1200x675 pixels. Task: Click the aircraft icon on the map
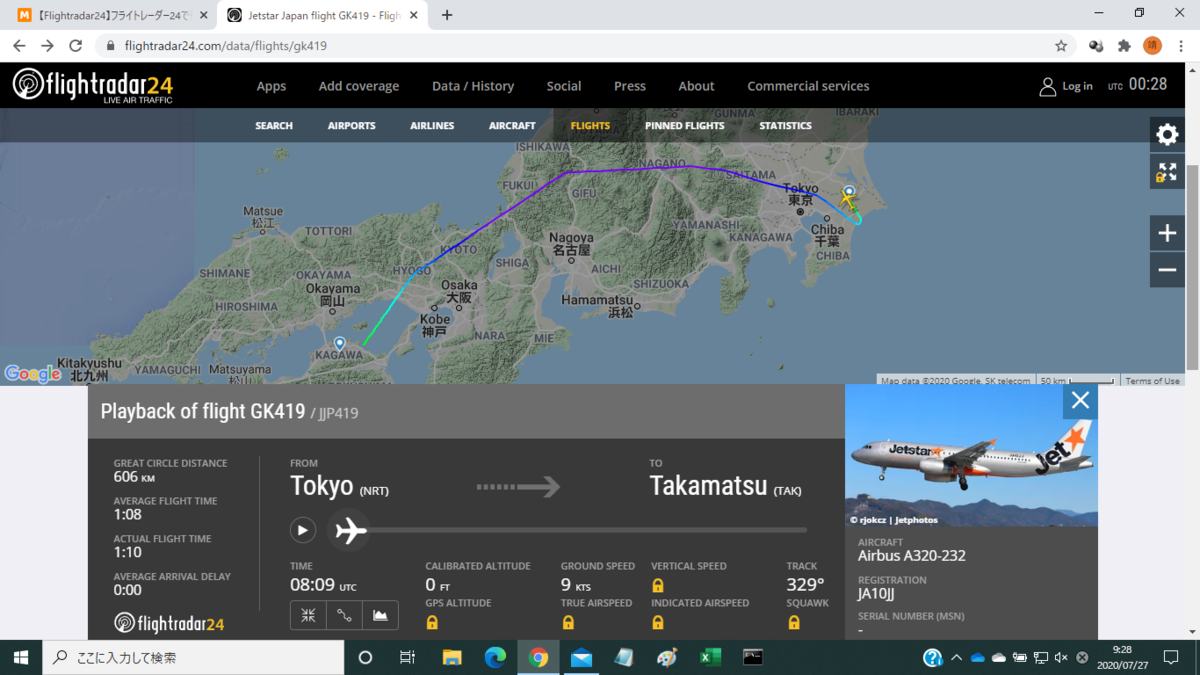[848, 201]
